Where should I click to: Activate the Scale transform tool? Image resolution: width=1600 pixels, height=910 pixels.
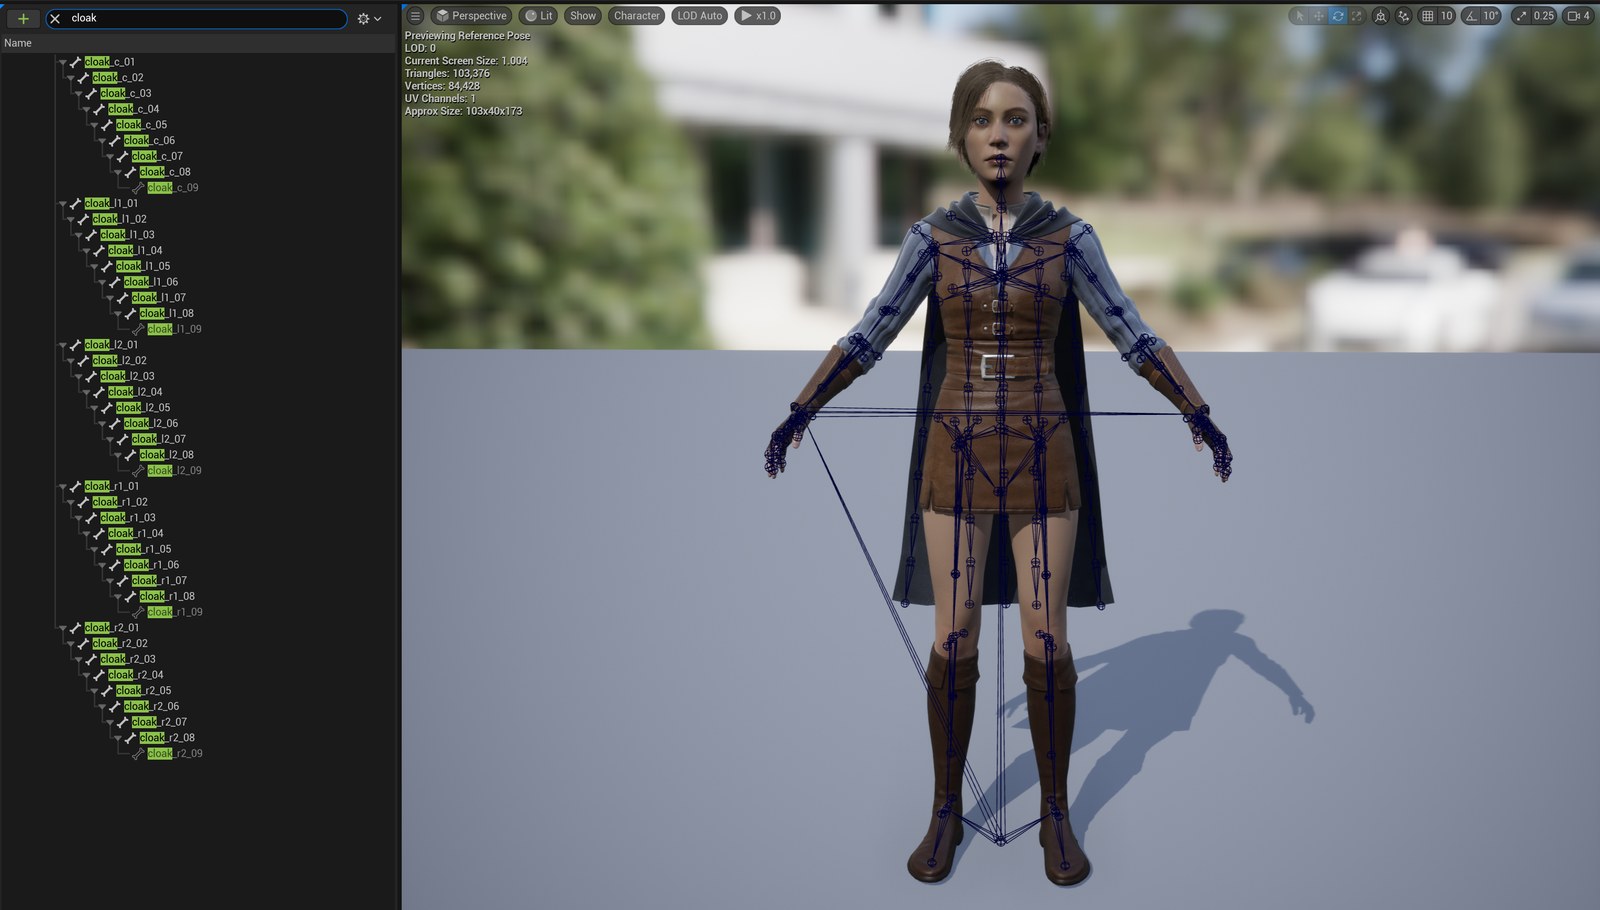1357,16
